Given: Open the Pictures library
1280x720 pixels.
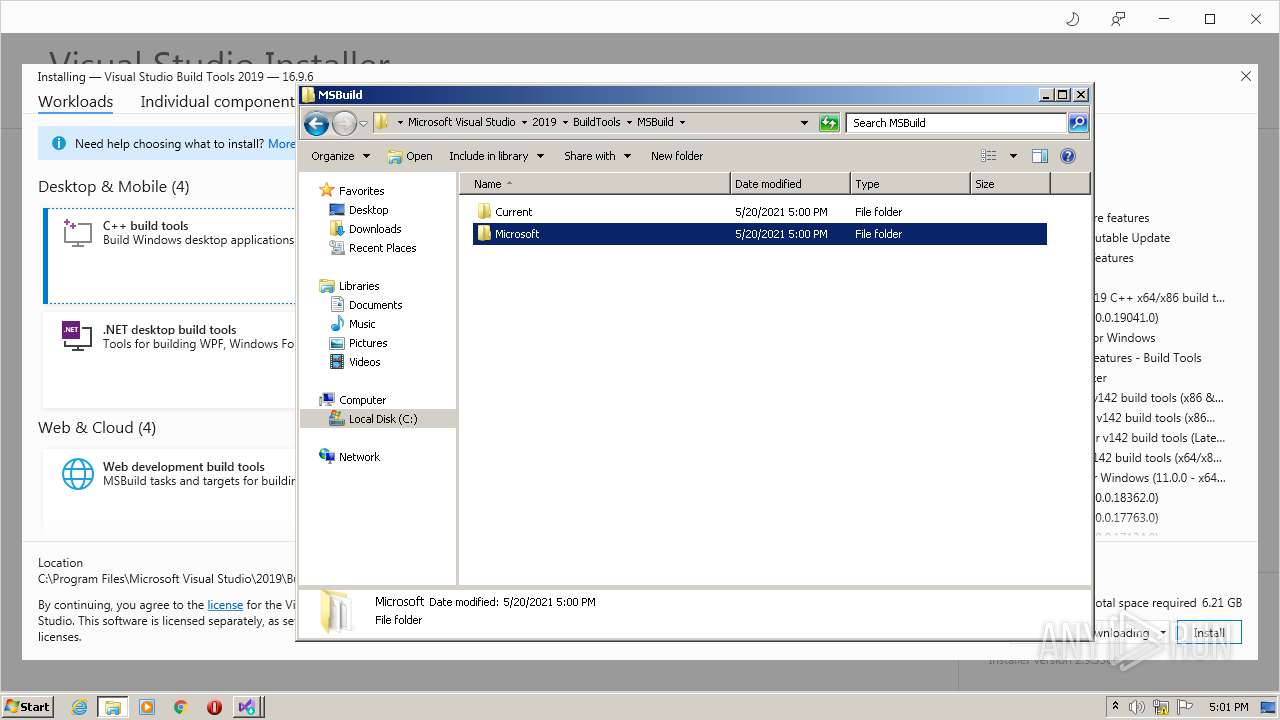Looking at the screenshot, I should pos(368,343).
